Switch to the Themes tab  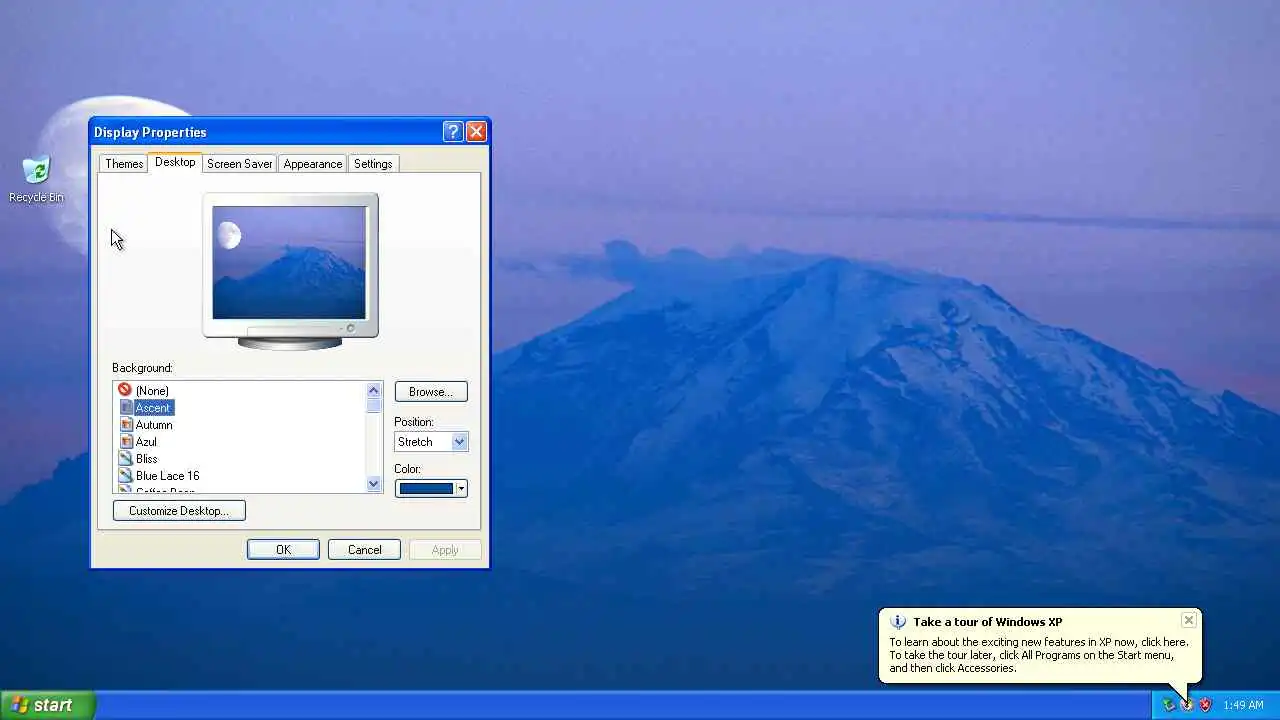124,164
